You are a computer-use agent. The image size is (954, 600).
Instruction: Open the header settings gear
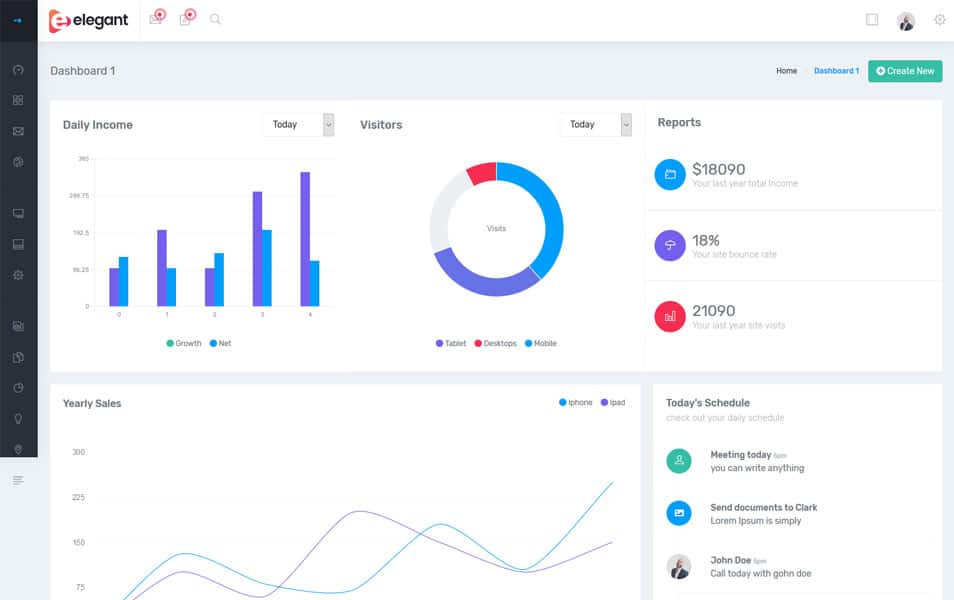(938, 19)
